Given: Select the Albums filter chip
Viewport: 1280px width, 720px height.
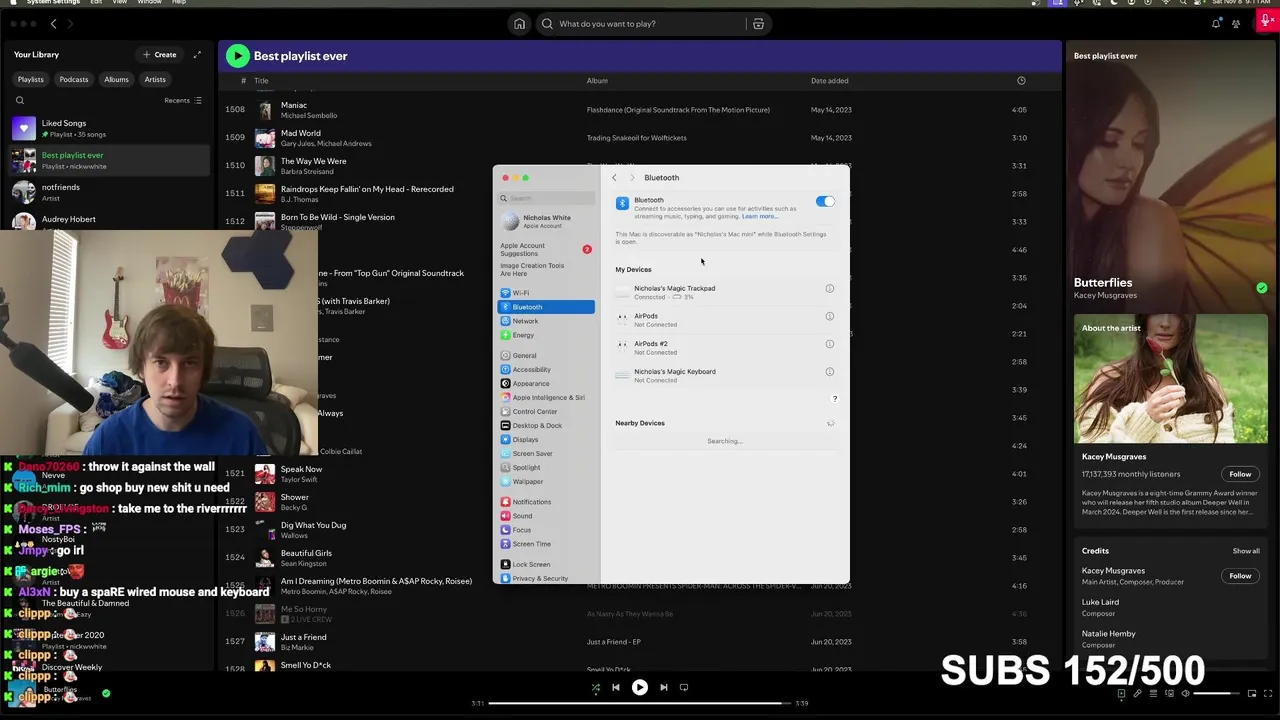Looking at the screenshot, I should pyautogui.click(x=116, y=79).
